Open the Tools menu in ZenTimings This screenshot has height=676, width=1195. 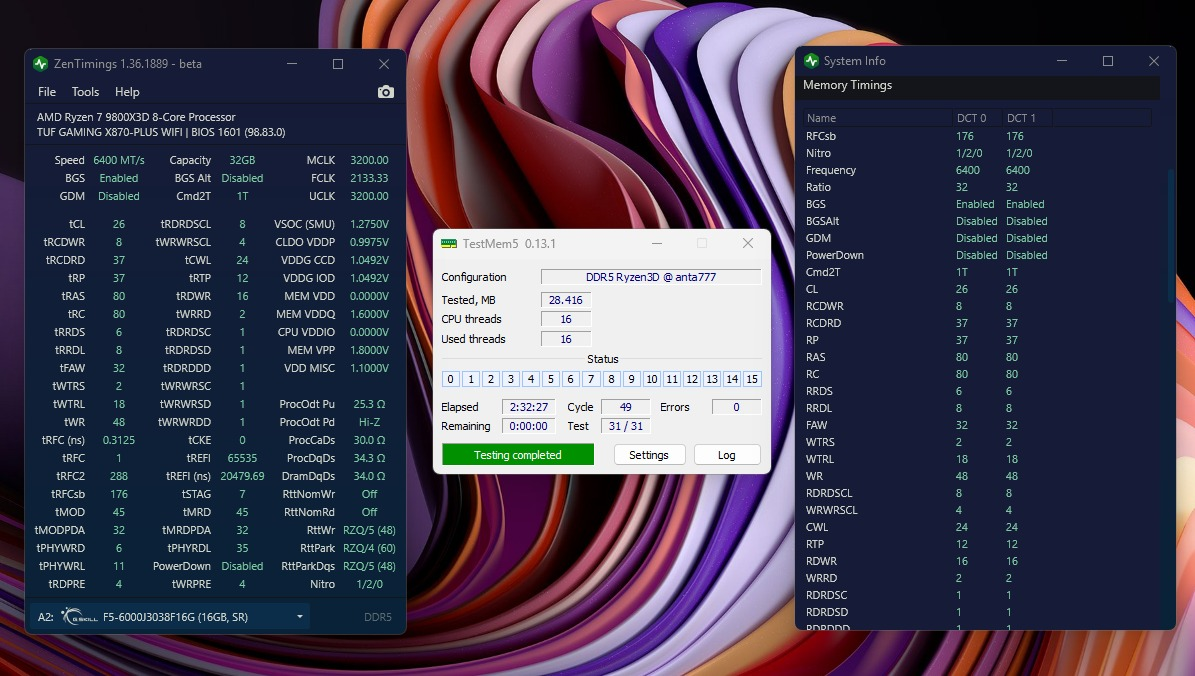85,91
